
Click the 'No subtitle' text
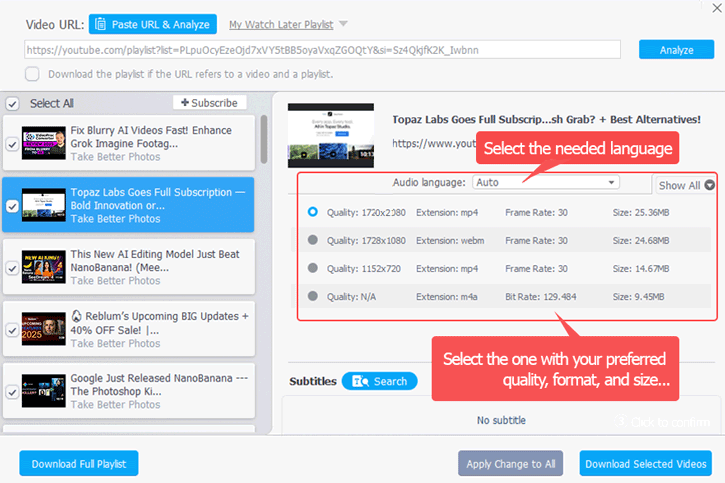[501, 420]
